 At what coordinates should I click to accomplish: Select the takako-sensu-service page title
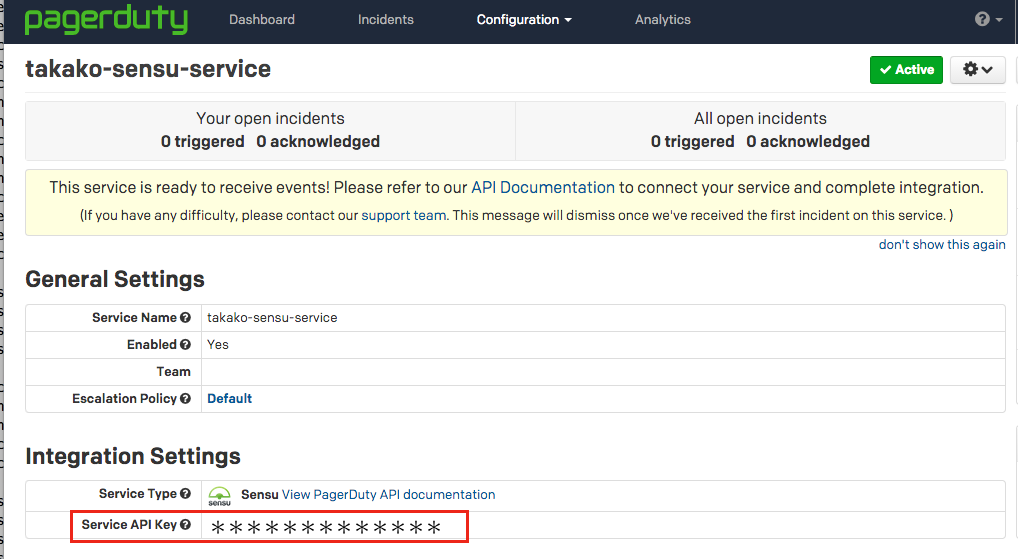click(x=148, y=69)
